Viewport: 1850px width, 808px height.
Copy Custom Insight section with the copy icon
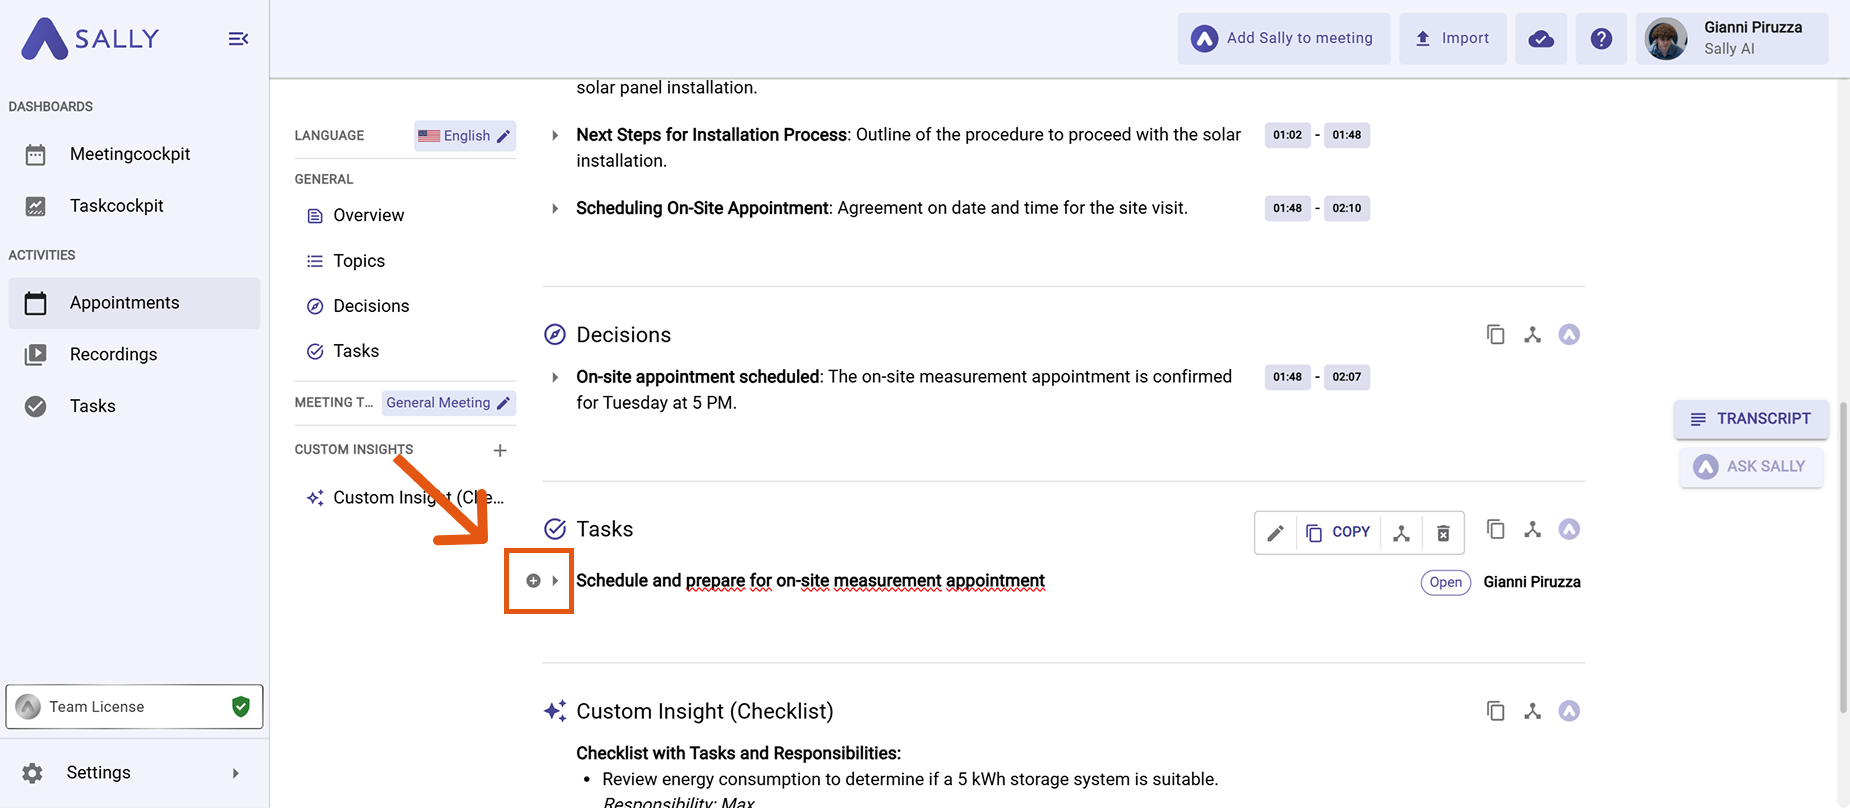(x=1495, y=711)
